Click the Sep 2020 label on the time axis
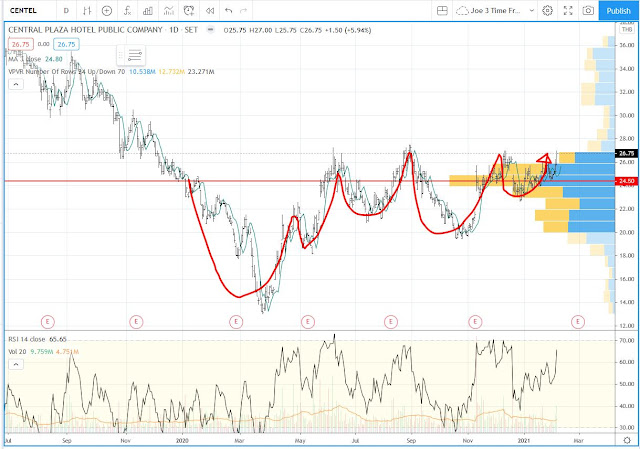Image resolution: width=640 pixels, height=449 pixels. 411,440
